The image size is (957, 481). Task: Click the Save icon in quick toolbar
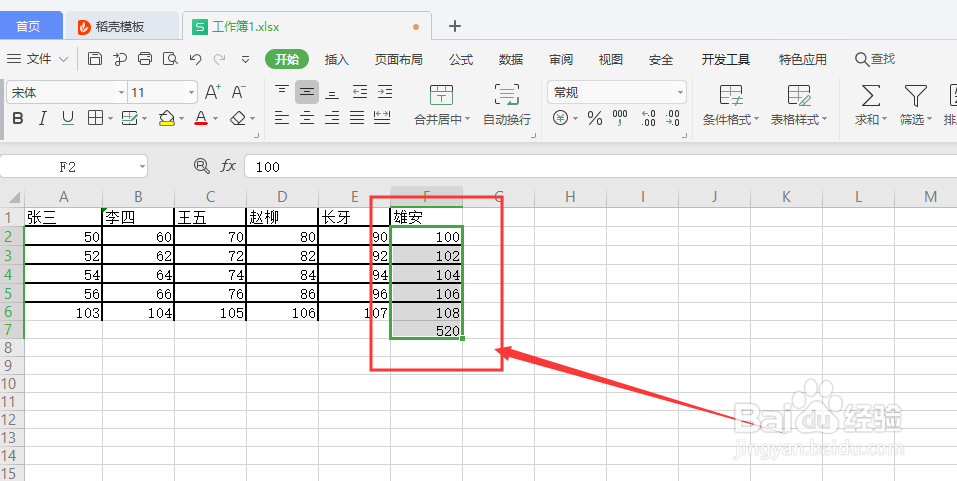(95, 59)
